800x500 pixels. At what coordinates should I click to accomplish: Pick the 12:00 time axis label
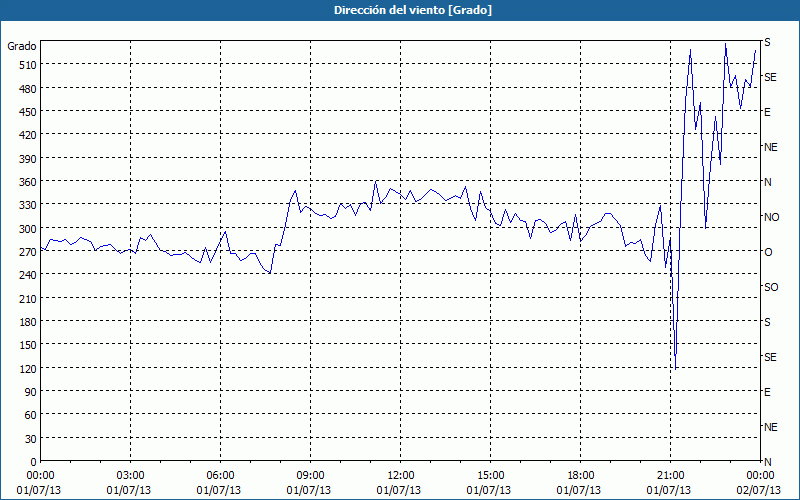point(401,476)
